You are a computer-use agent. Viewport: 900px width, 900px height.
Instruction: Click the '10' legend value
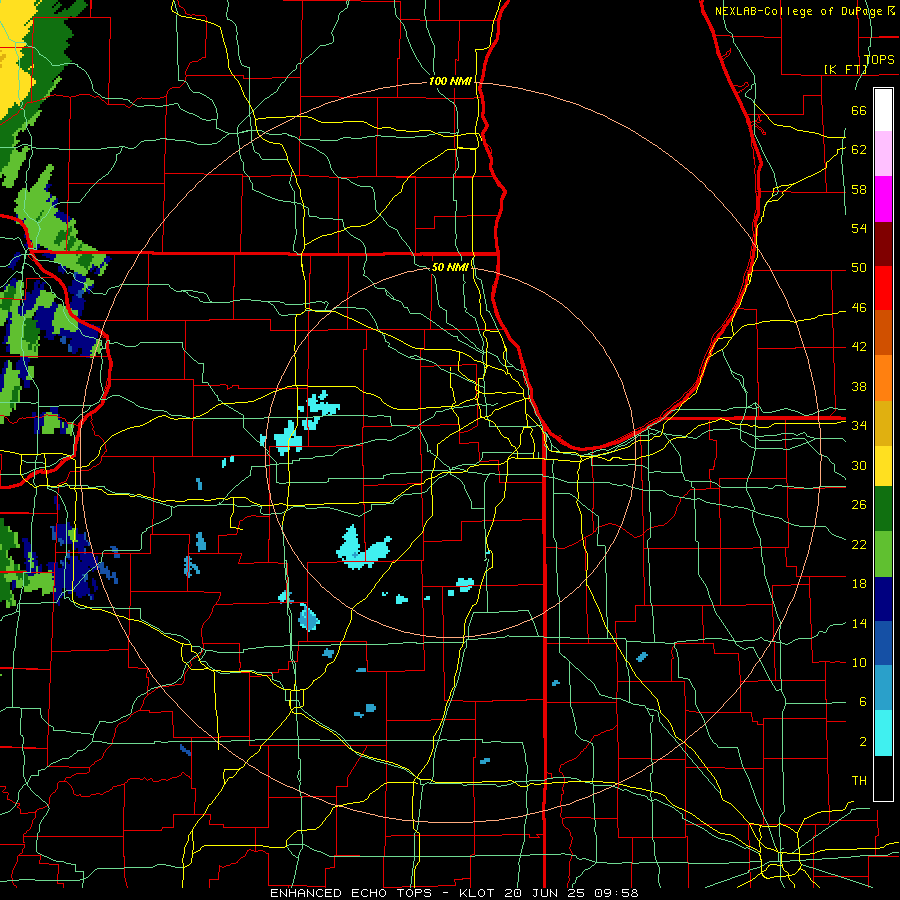click(859, 662)
